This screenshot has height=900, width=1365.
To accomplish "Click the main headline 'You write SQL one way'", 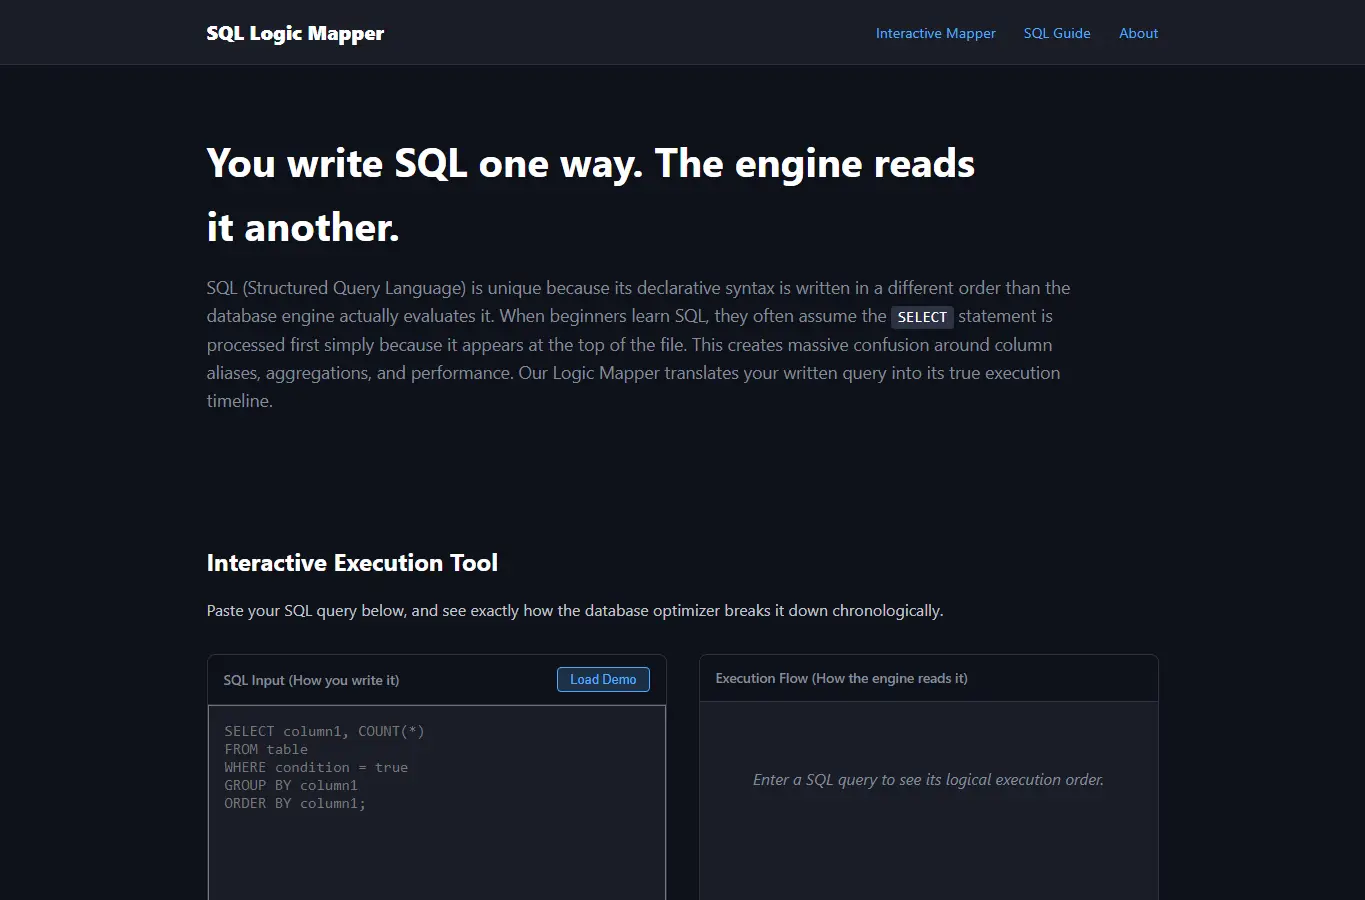I will 591,195.
